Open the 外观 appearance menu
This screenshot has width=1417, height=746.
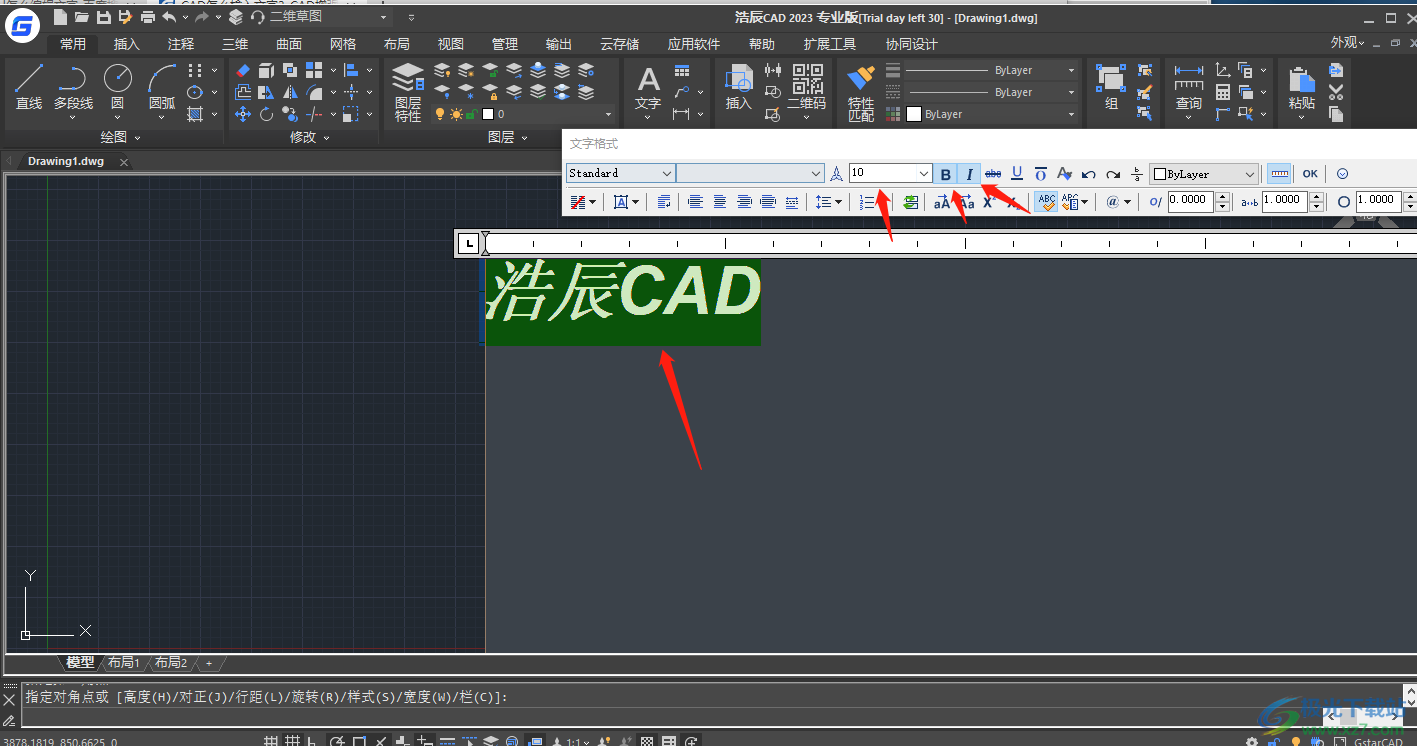point(1347,43)
